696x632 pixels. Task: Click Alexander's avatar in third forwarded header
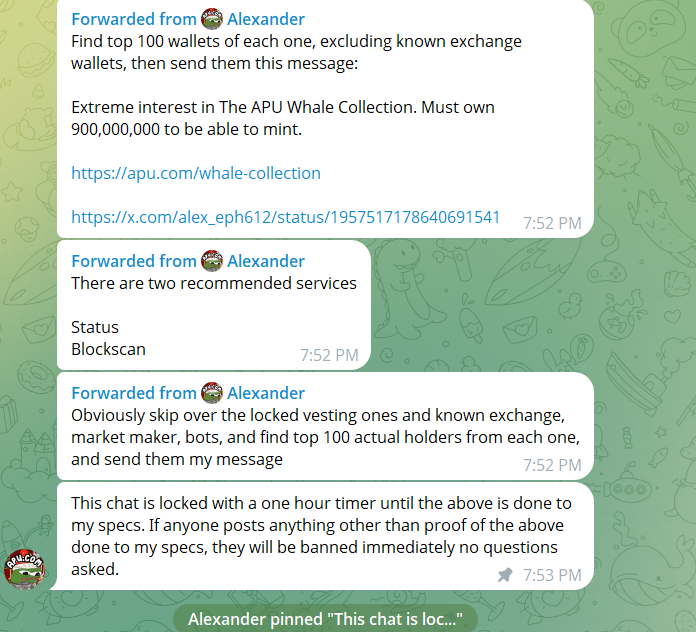tap(212, 393)
